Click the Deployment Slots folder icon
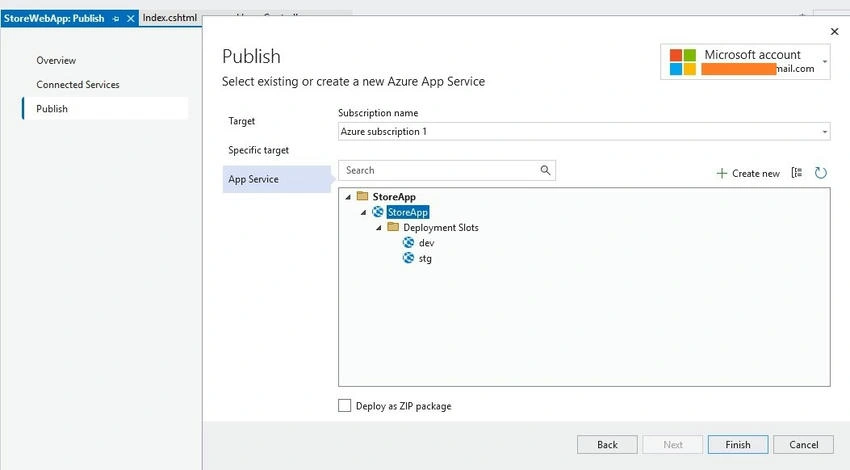The height and width of the screenshot is (470, 850). [393, 227]
